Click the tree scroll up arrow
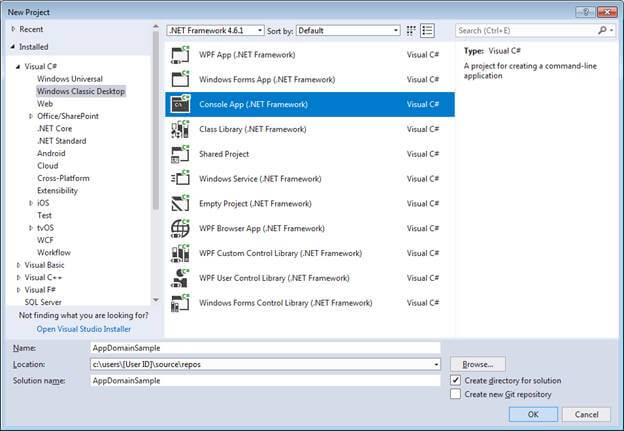 click(156, 26)
